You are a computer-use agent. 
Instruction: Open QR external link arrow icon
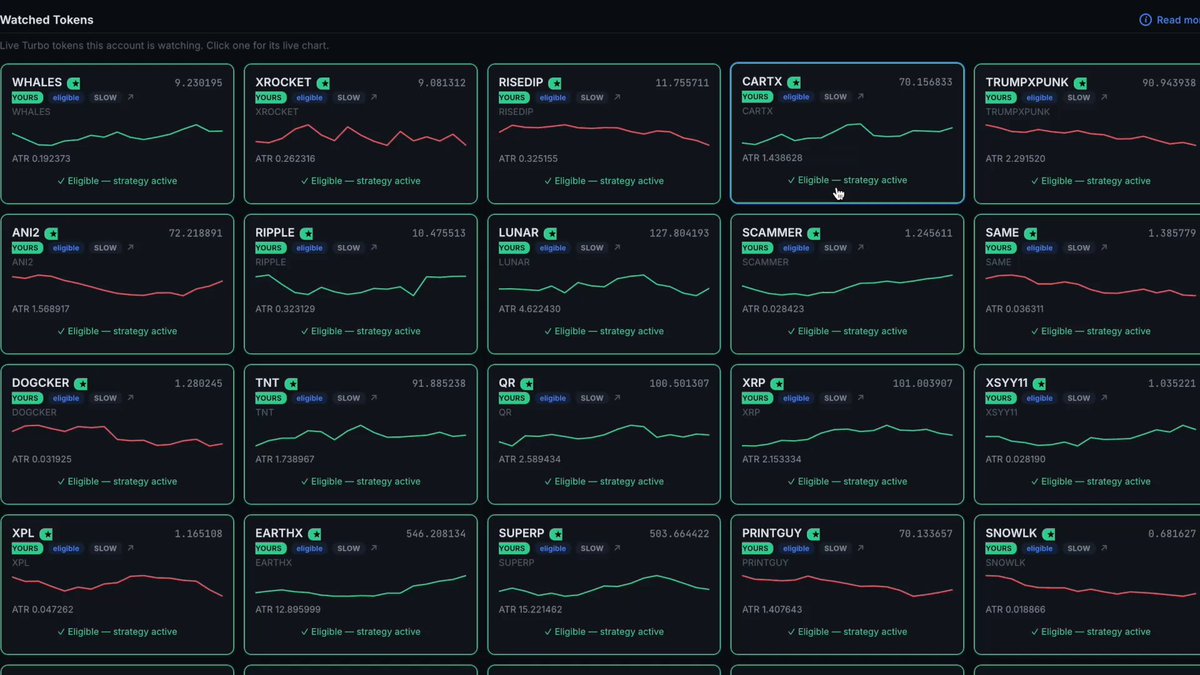pyautogui.click(x=618, y=398)
